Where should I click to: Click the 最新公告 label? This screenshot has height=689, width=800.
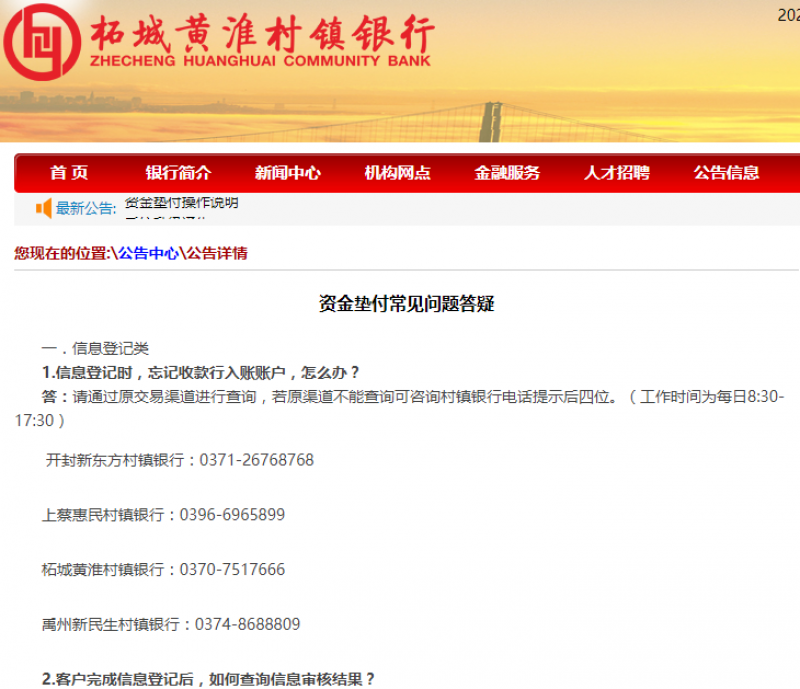point(86,208)
